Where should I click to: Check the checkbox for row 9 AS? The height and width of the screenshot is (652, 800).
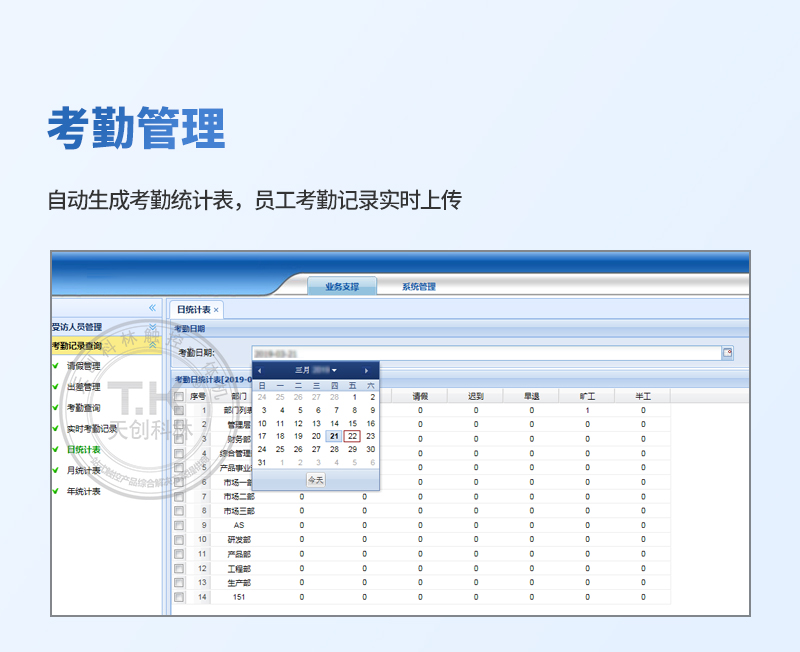179,525
